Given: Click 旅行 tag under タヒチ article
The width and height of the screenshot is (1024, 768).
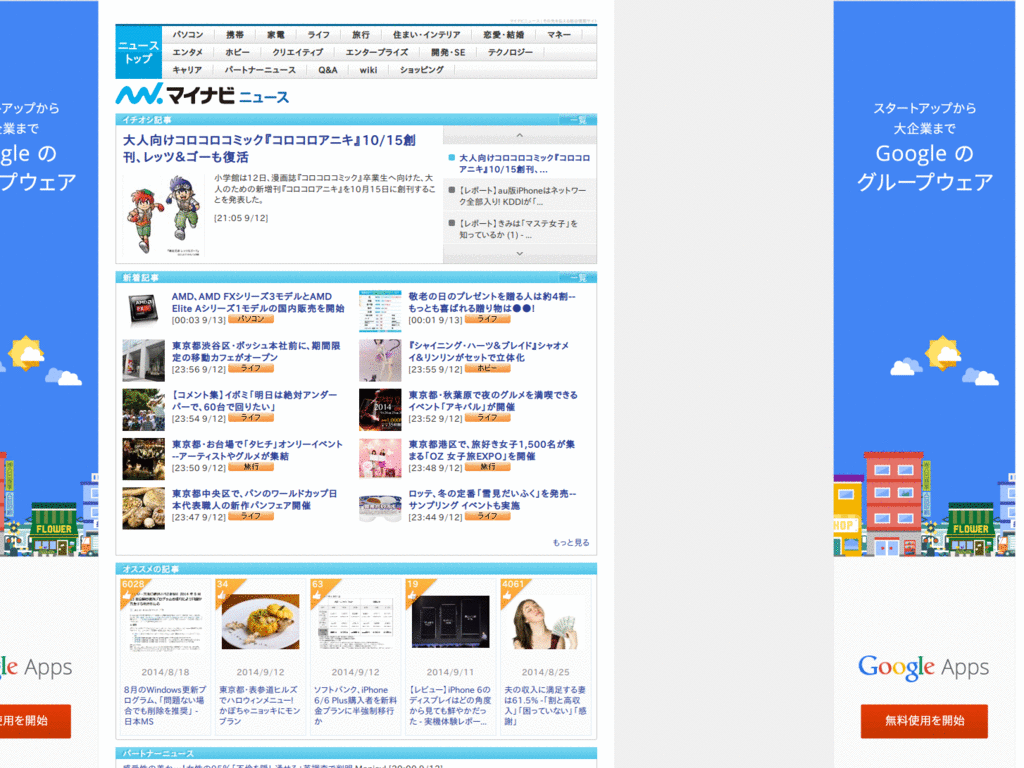Looking at the screenshot, I should 251,467.
